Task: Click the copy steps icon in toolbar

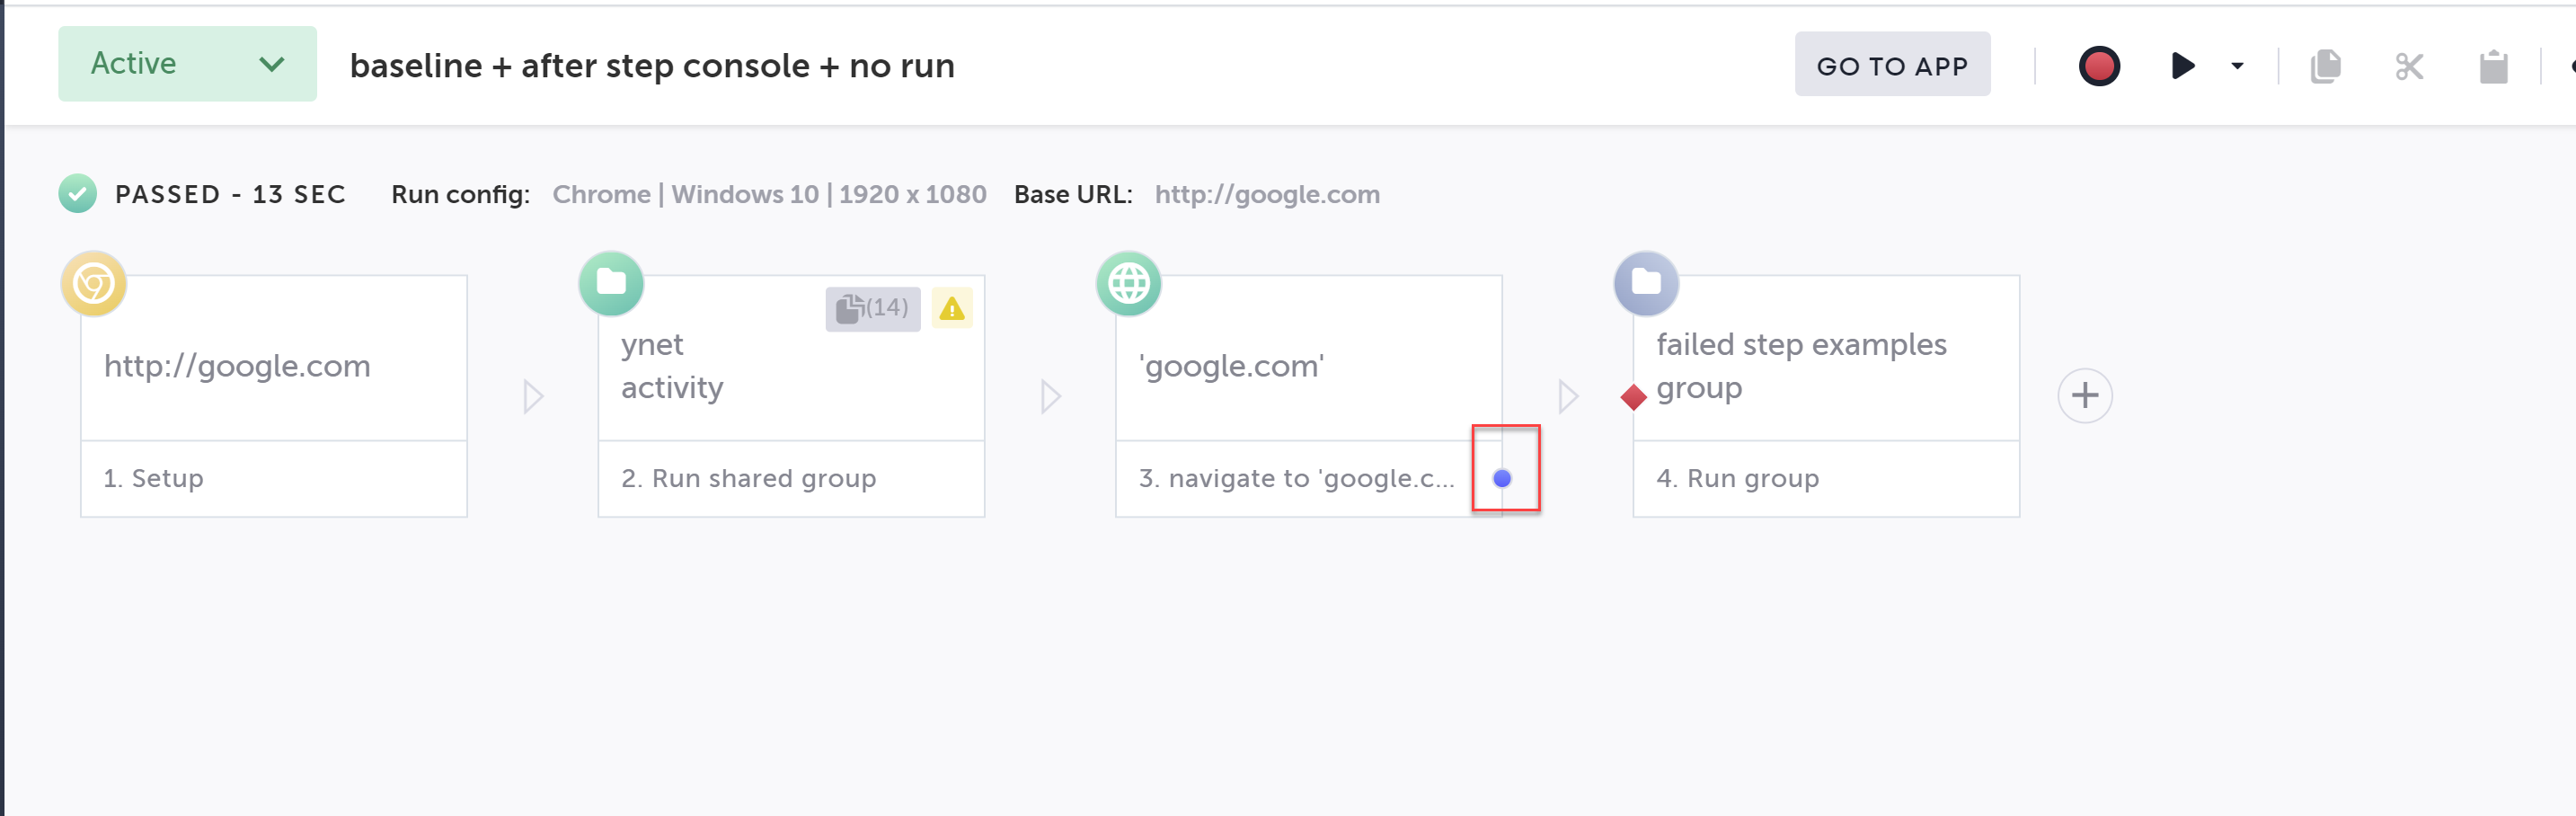Action: [x=2325, y=66]
